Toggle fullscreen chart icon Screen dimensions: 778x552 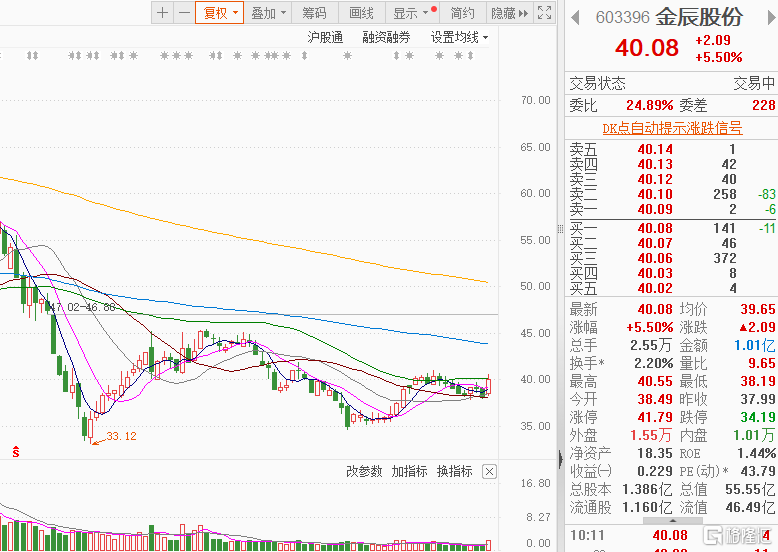pyautogui.click(x=544, y=13)
